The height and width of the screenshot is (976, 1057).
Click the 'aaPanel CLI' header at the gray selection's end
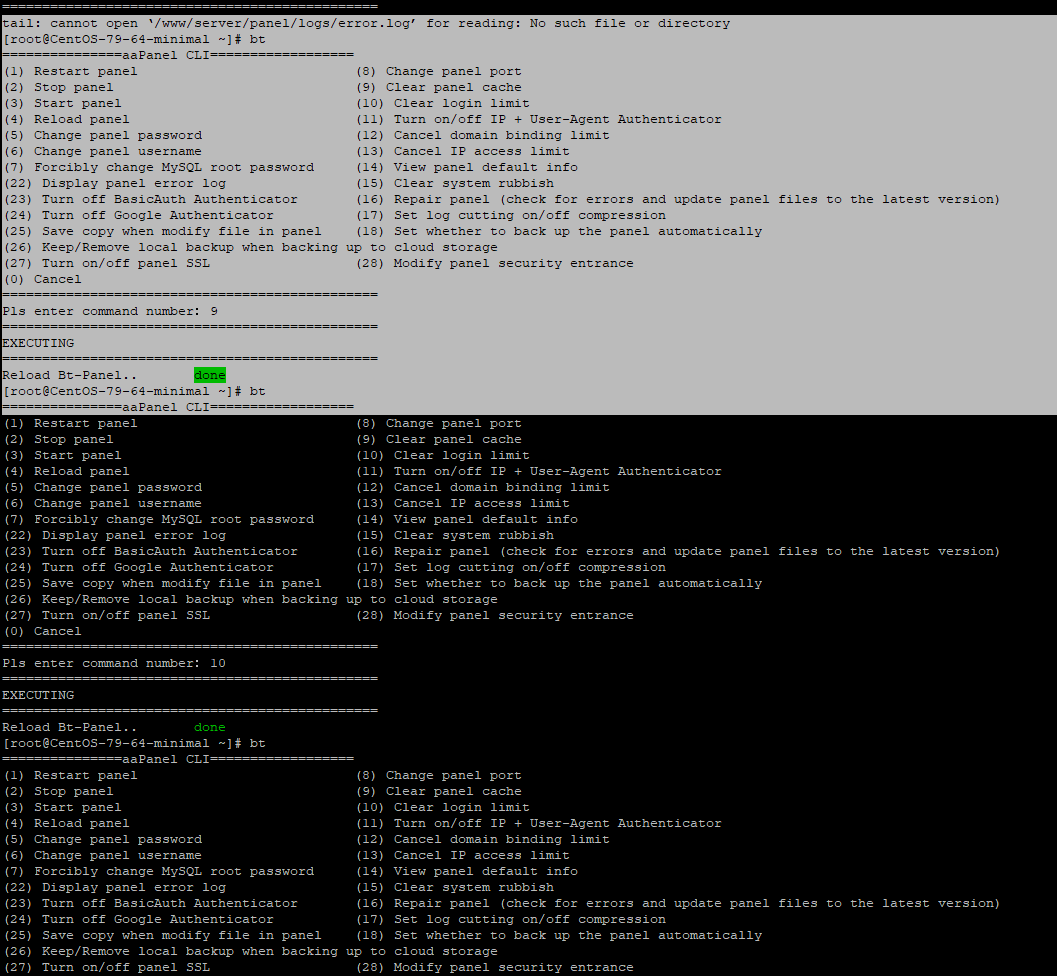coord(178,407)
